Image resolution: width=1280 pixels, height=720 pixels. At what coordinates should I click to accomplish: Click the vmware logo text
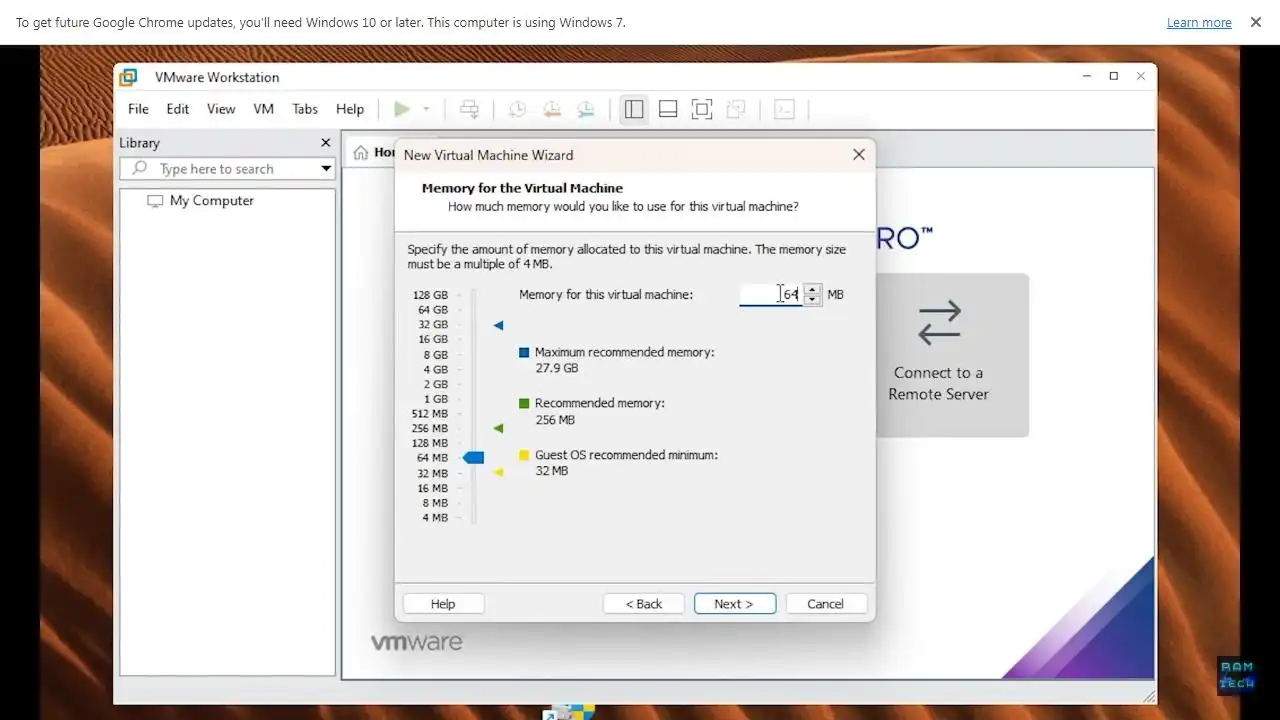pos(417,642)
